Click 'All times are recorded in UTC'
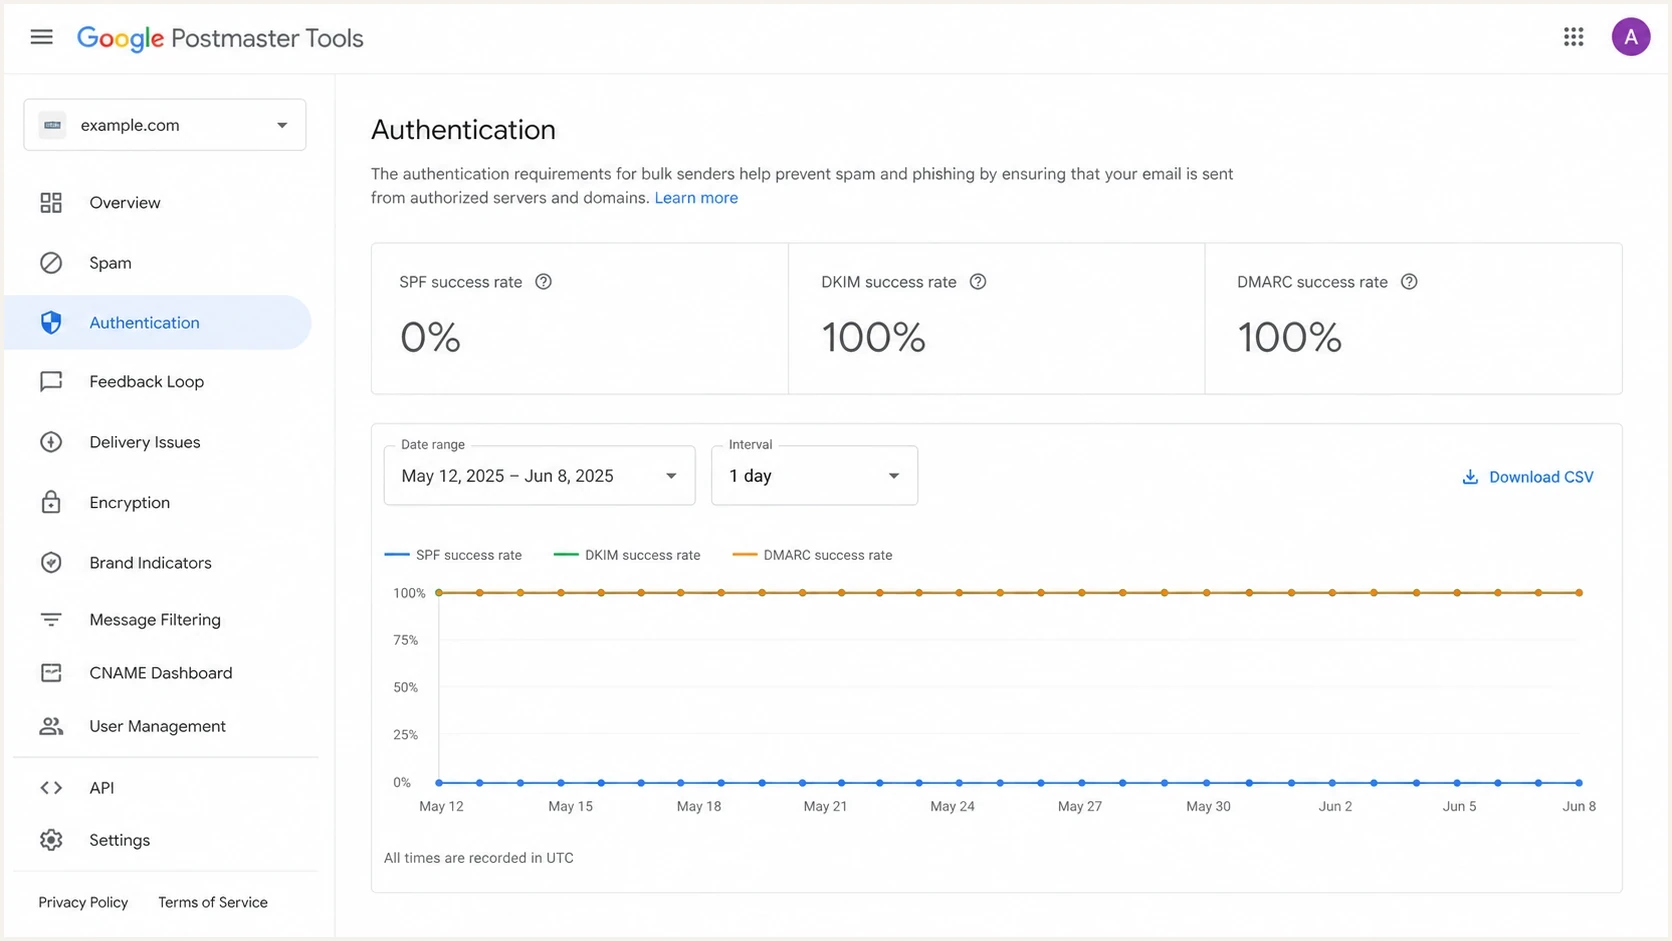This screenshot has height=941, width=1672. click(479, 858)
